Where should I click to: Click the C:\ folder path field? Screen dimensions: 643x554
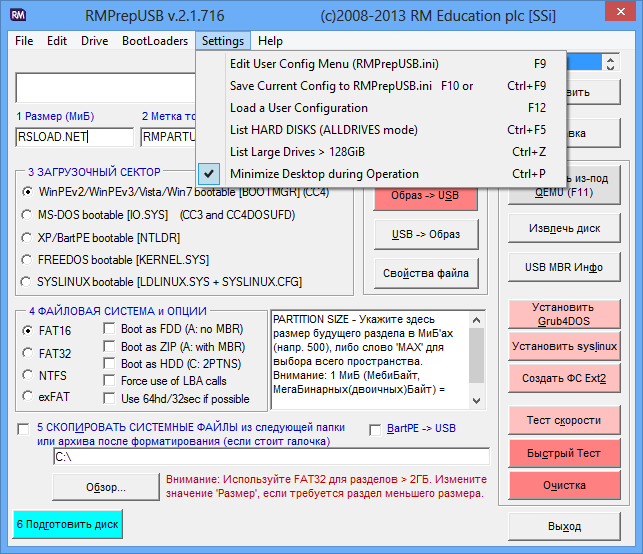pos(271,457)
